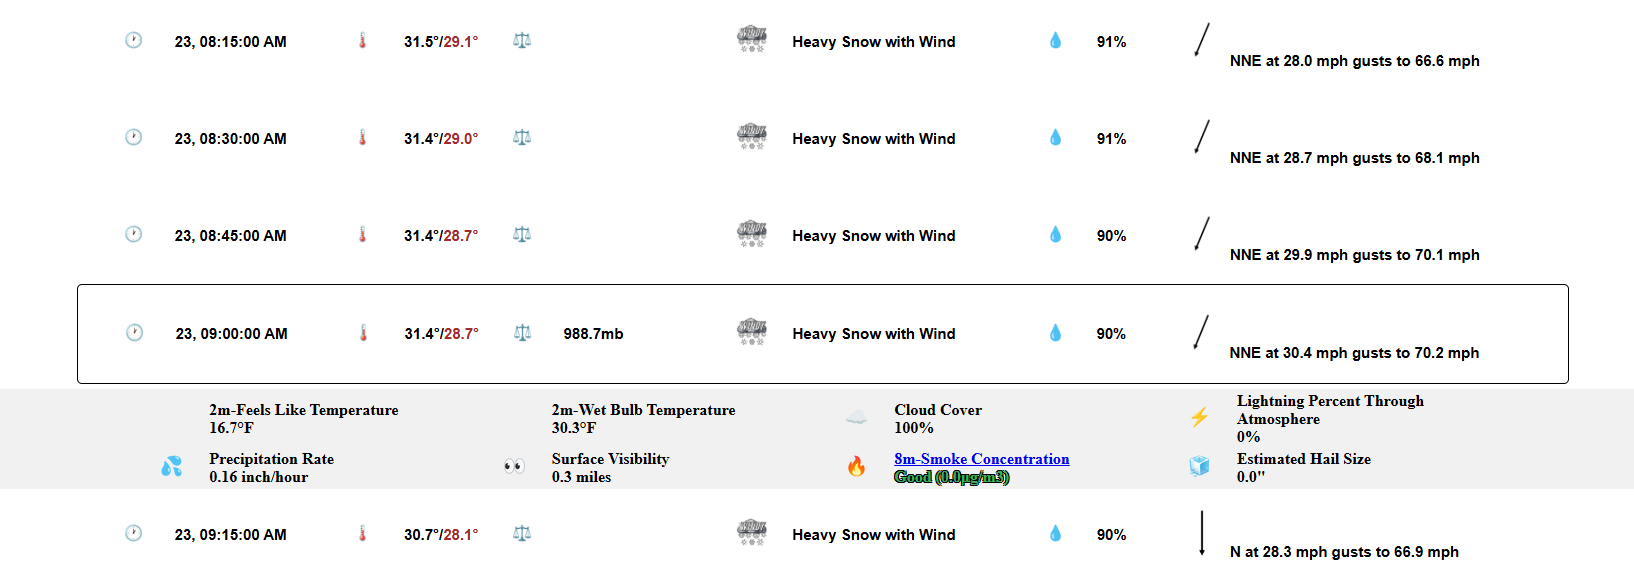Click the ice cube hail icon
The image size is (1634, 585).
(x=1199, y=466)
